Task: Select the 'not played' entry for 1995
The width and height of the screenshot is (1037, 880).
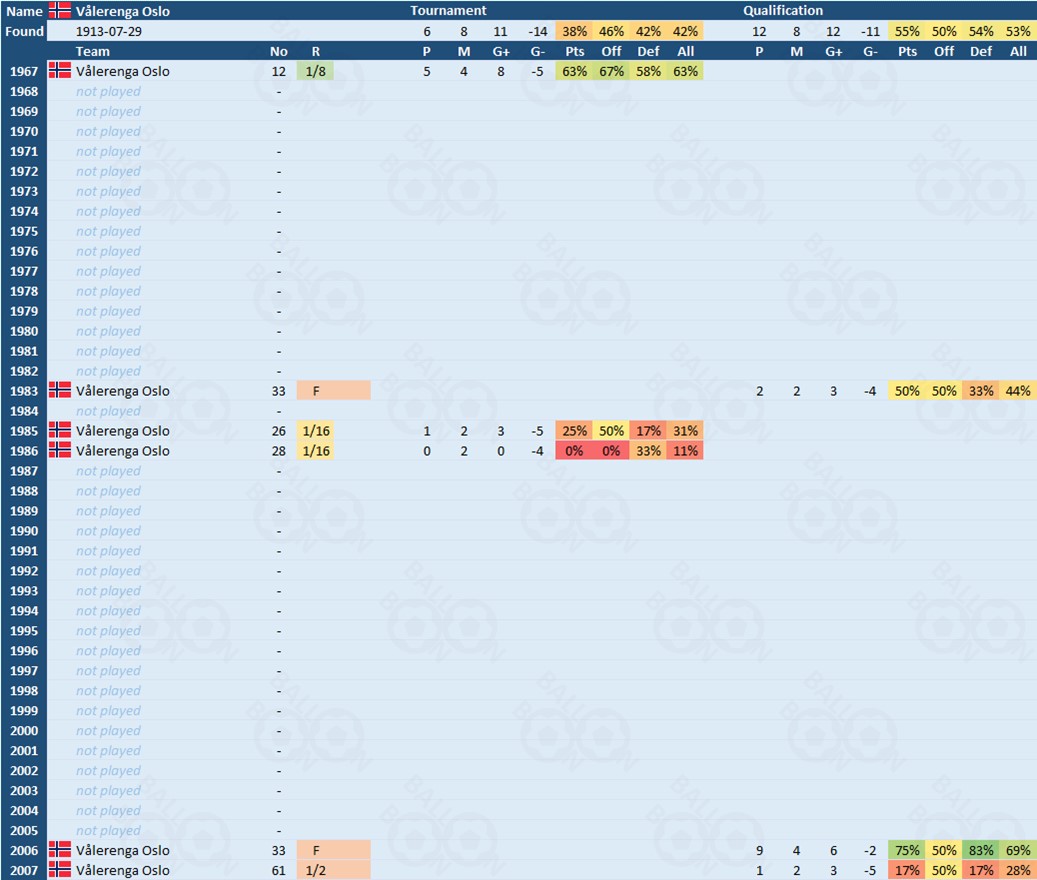Action: coord(108,631)
